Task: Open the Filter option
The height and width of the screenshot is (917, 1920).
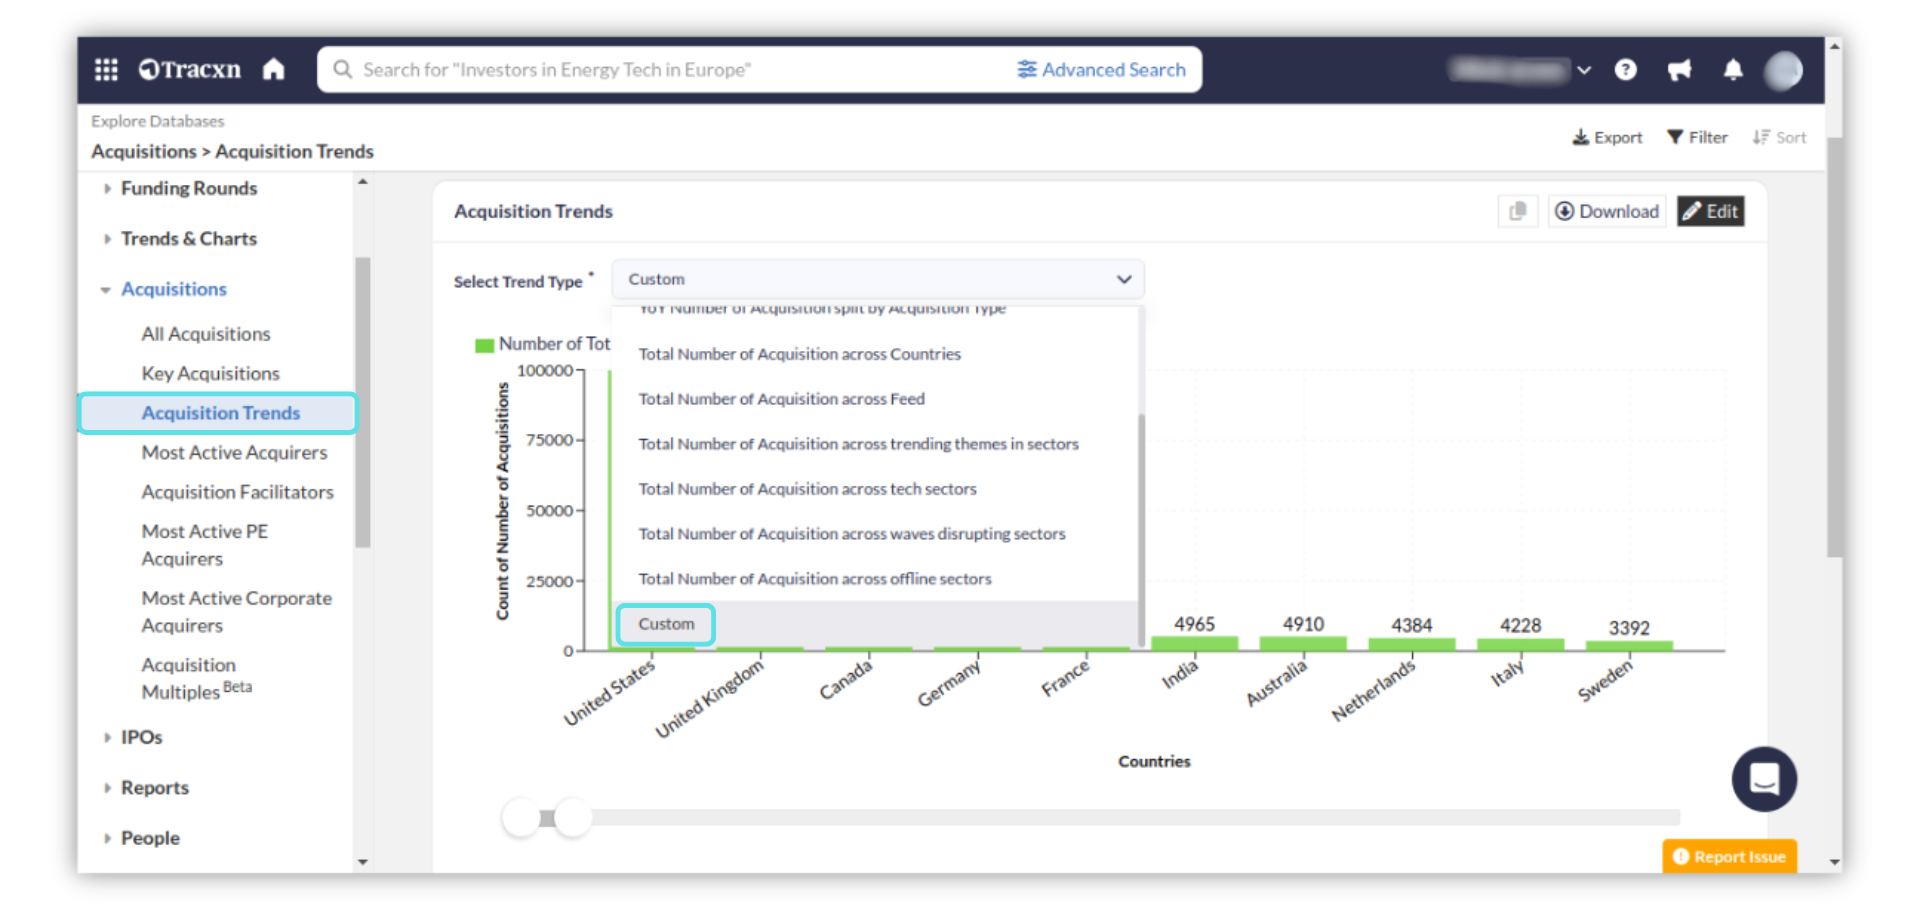Action: click(1697, 137)
